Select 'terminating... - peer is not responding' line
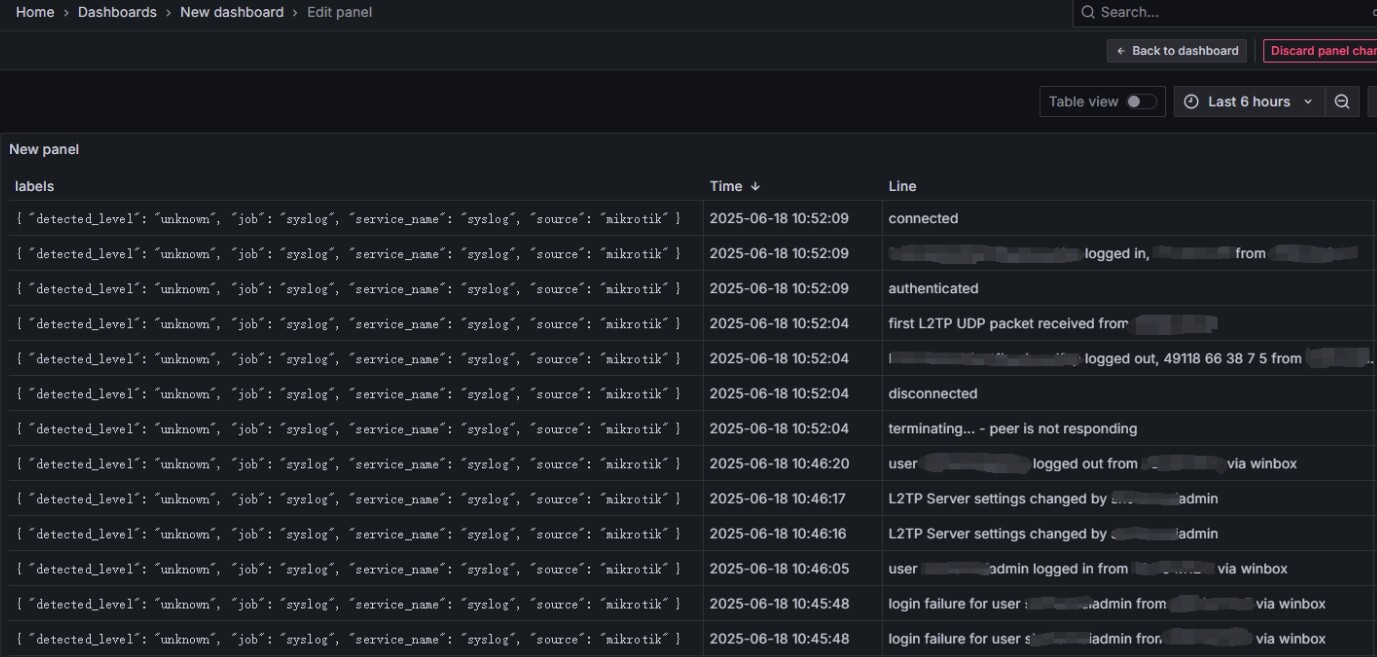The width and height of the screenshot is (1377, 657). [1012, 428]
